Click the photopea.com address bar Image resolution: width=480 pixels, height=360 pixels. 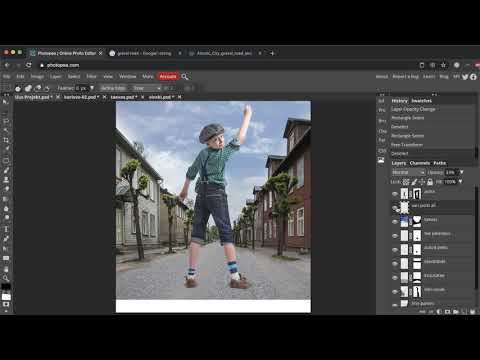[x=227, y=65]
